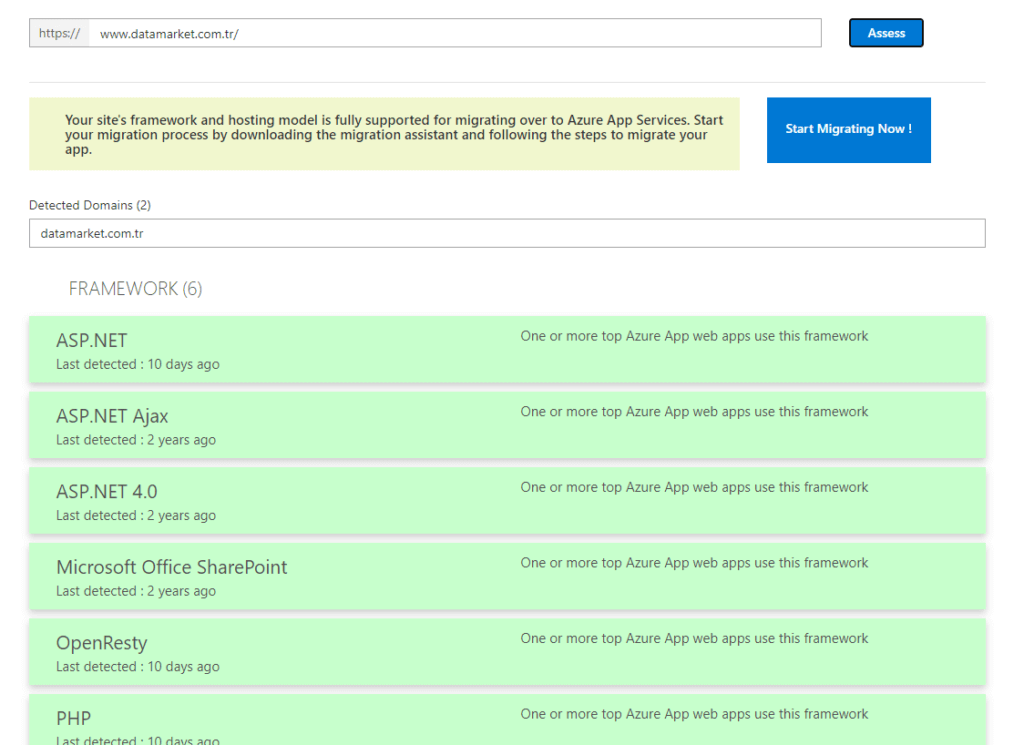Click the Azure usage note in the ASP.NET row

pyautogui.click(x=694, y=336)
